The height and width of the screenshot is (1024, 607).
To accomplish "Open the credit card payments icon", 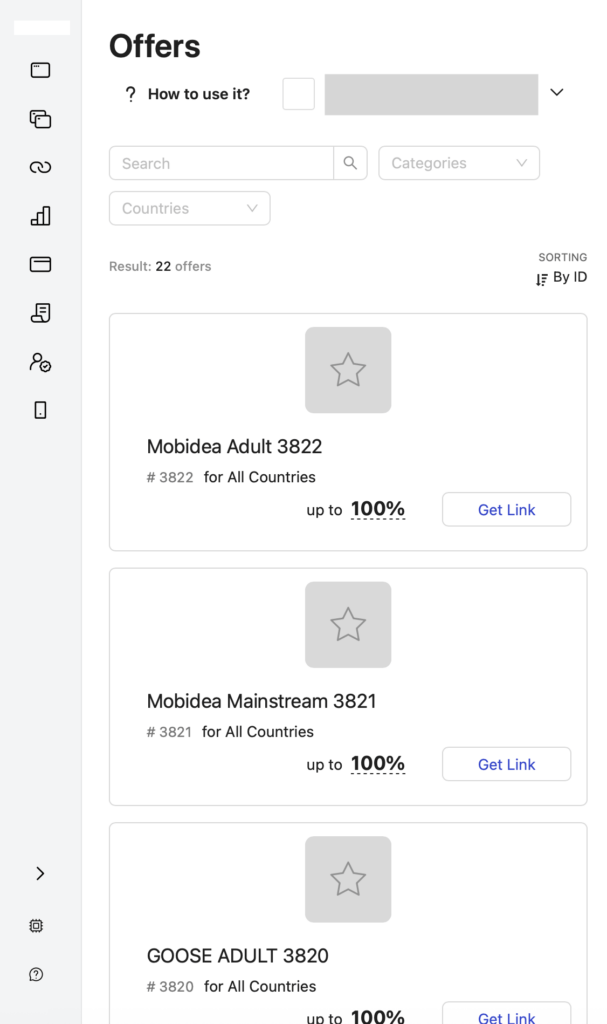I will pos(40,265).
